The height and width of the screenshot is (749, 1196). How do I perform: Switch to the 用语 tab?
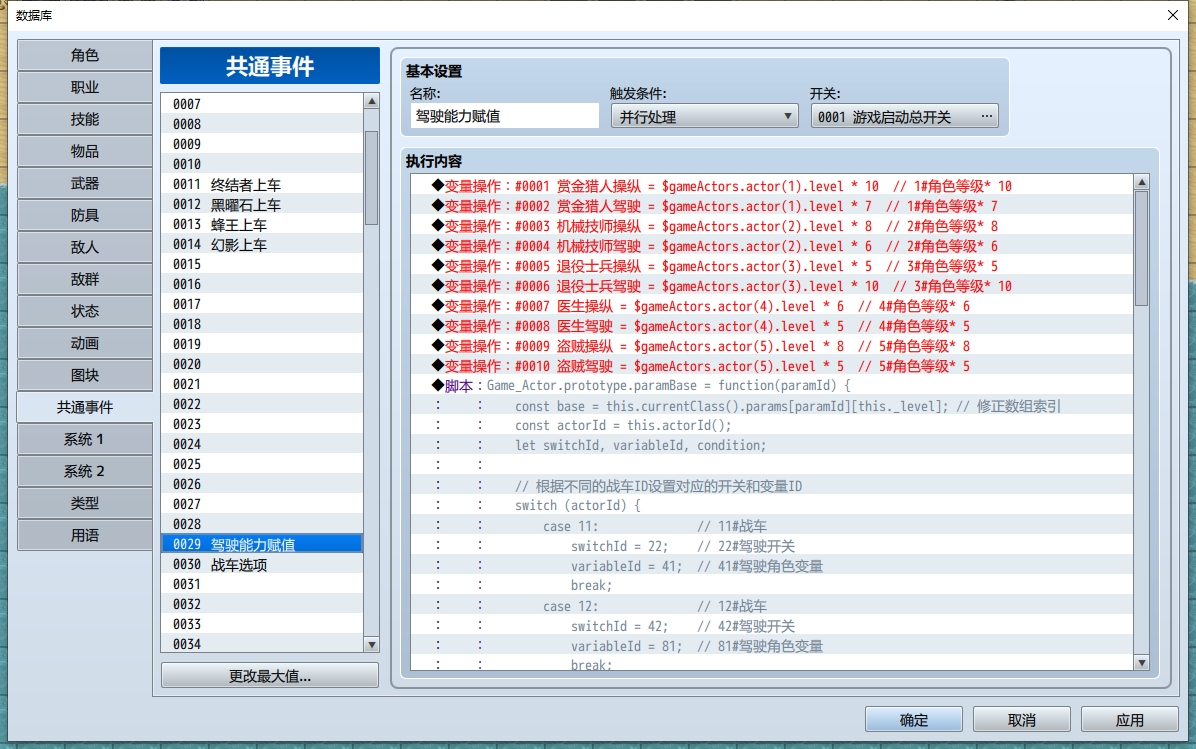click(85, 535)
